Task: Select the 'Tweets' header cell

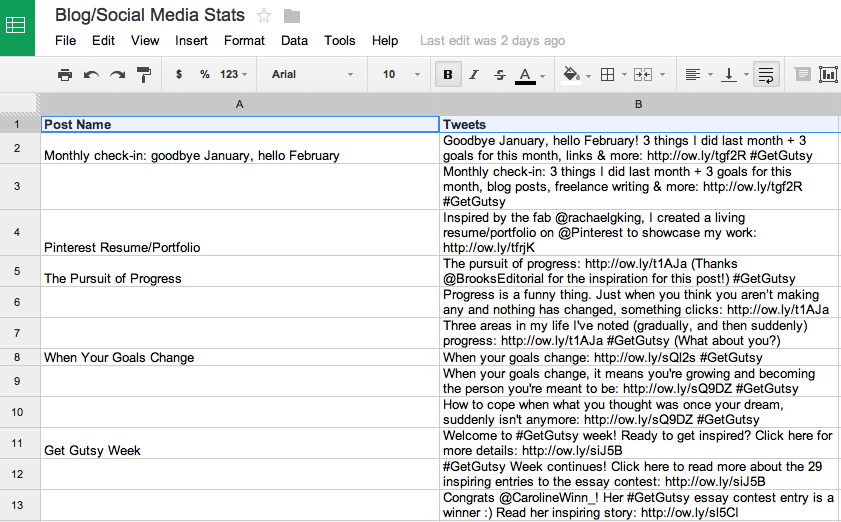Action: [640, 124]
